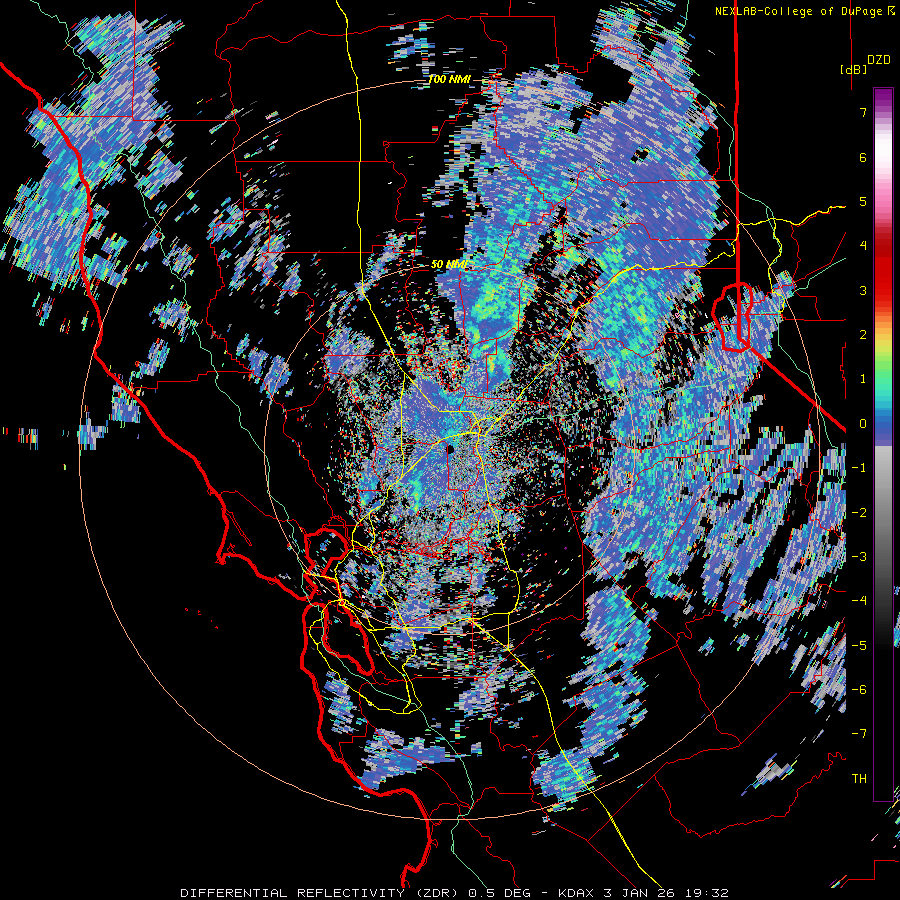Click the DZD product label
This screenshot has height=900, width=900.
pyautogui.click(x=878, y=60)
